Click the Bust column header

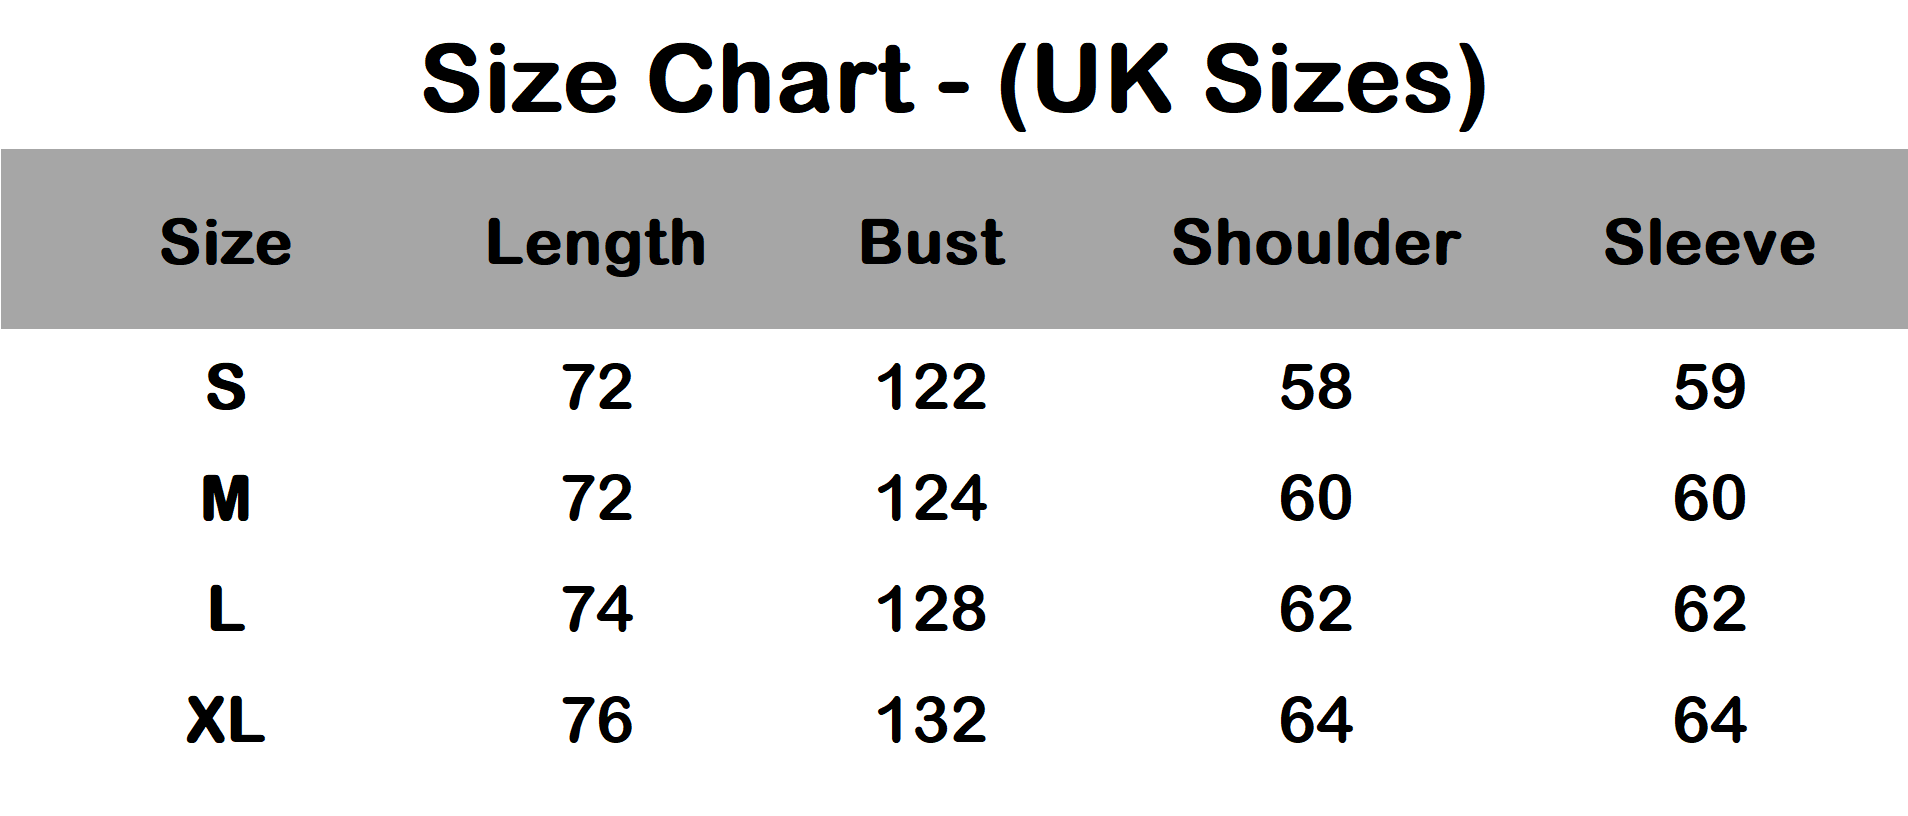[x=932, y=243]
